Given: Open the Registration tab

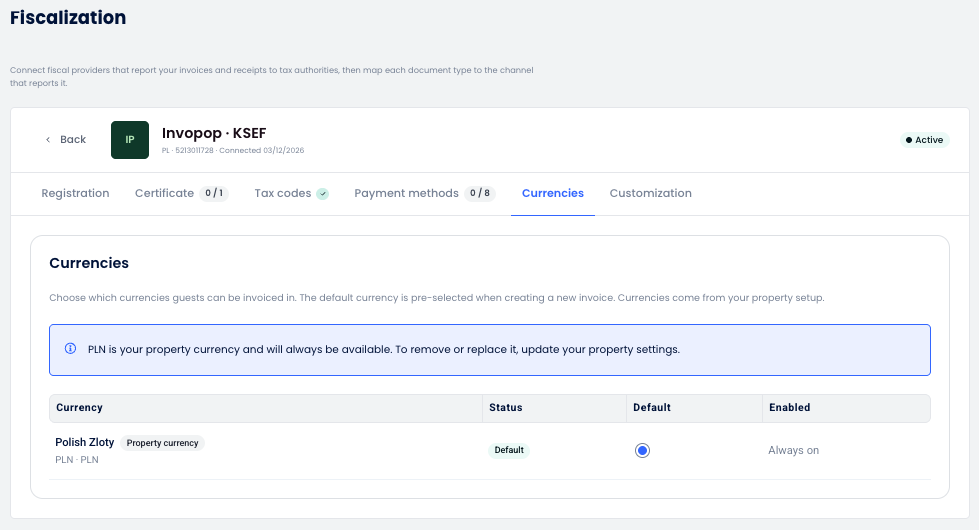Looking at the screenshot, I should point(75,194).
